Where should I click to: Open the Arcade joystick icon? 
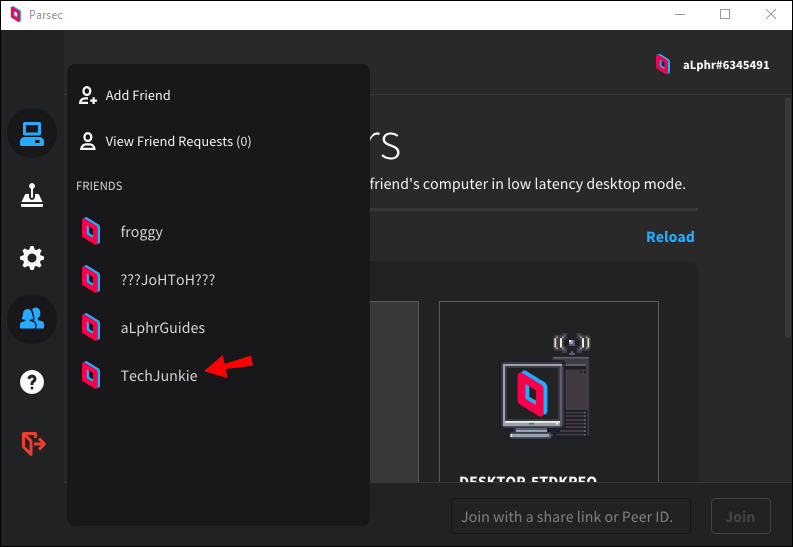coord(32,195)
